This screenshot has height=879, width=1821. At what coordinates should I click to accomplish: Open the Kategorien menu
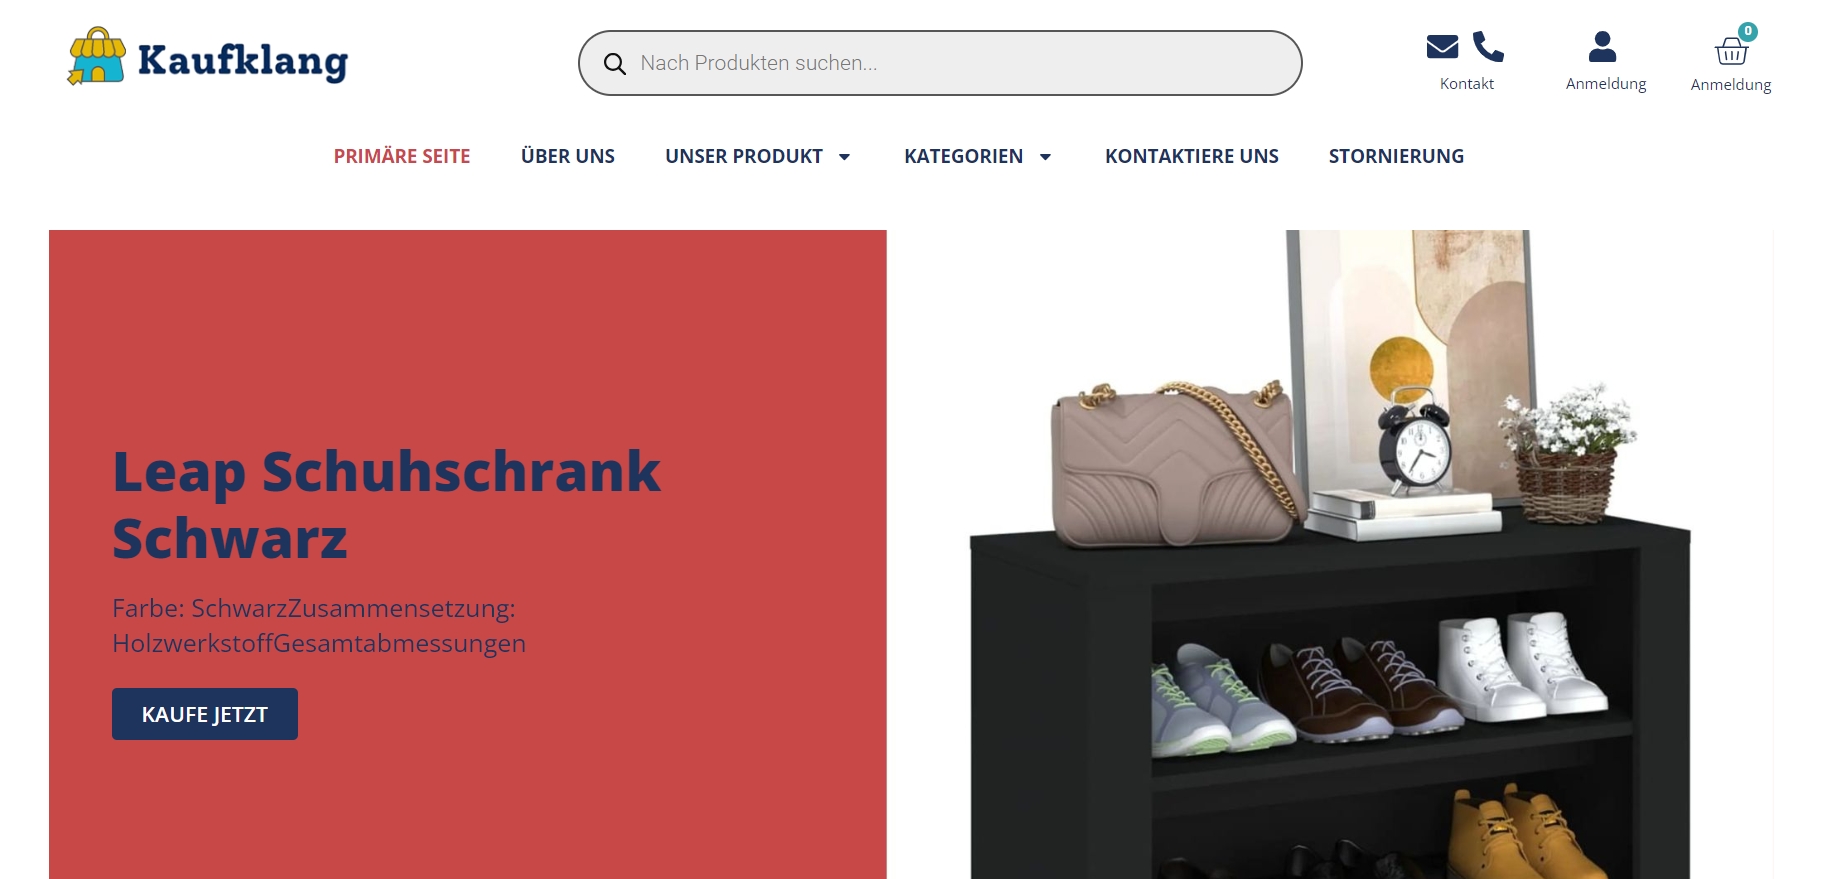(963, 156)
